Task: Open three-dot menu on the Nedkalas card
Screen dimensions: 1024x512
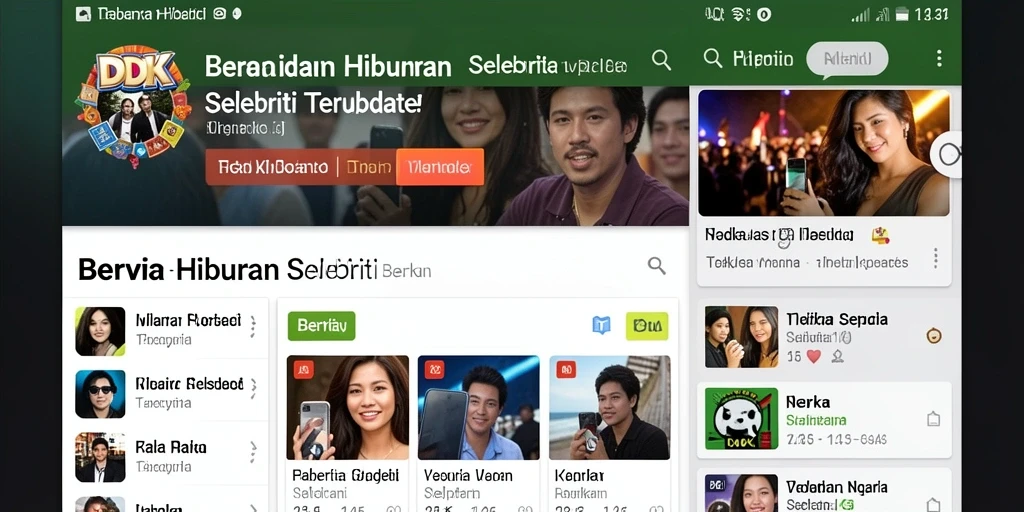Action: [935, 258]
